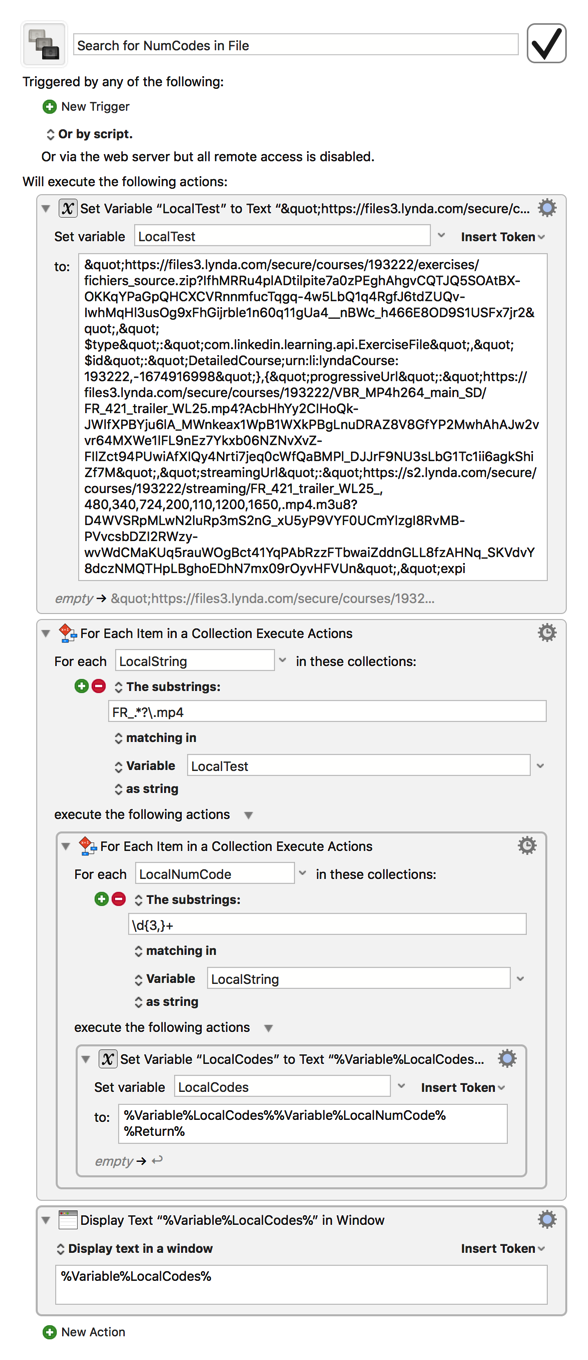Open gear menu of inner LocalNumCode For Each
Screen dimensions: 588x1360
click(527, 846)
